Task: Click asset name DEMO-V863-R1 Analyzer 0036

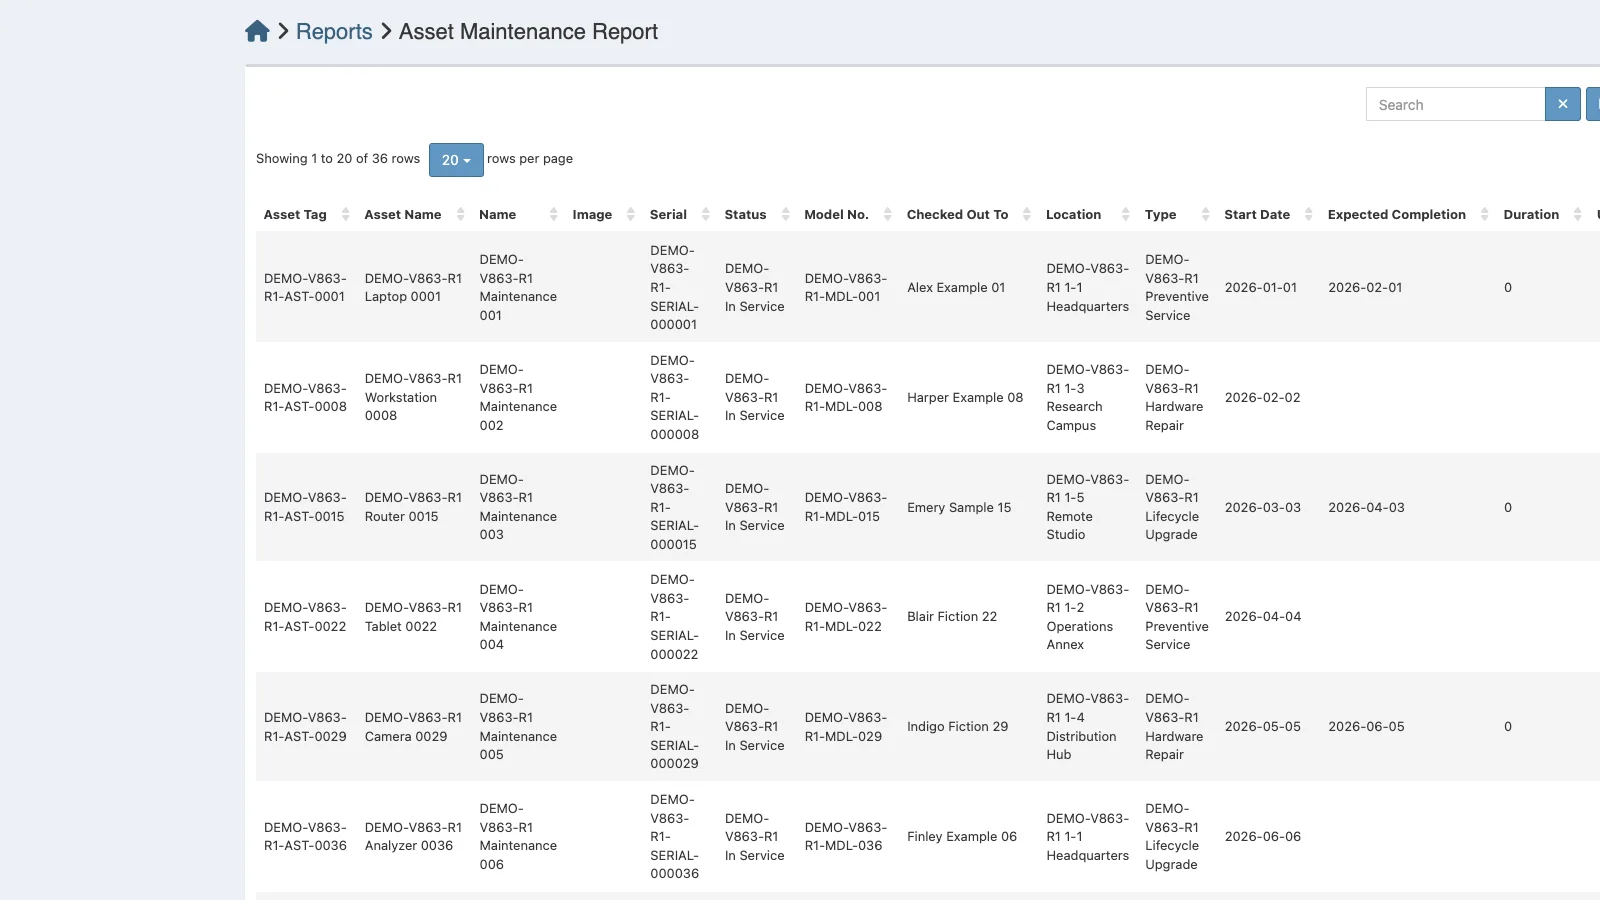Action: pos(413,837)
